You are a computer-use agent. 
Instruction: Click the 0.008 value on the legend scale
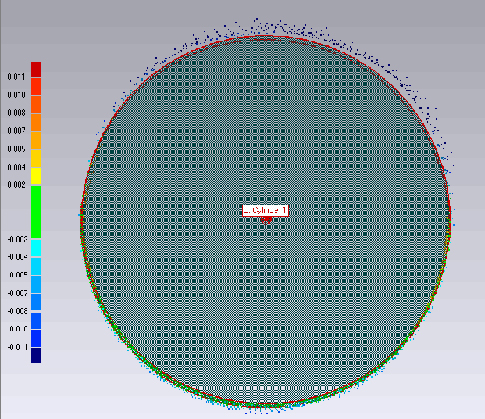[x=17, y=113]
